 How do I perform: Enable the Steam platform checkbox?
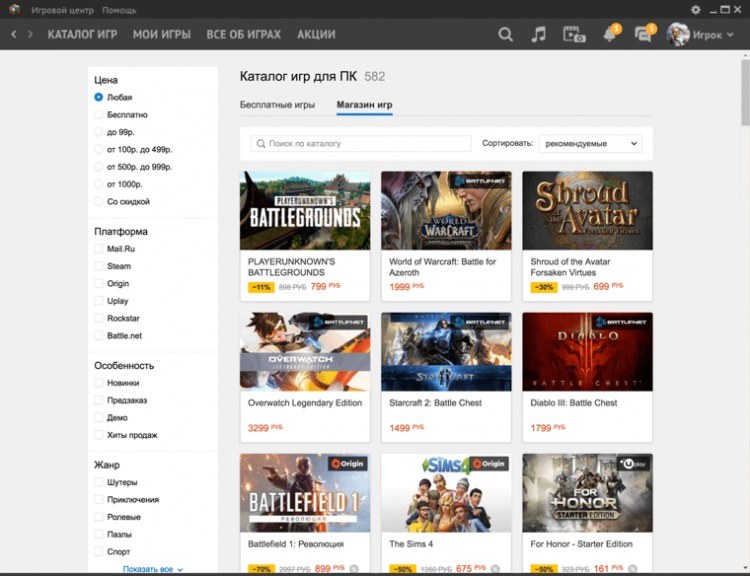coord(99,266)
